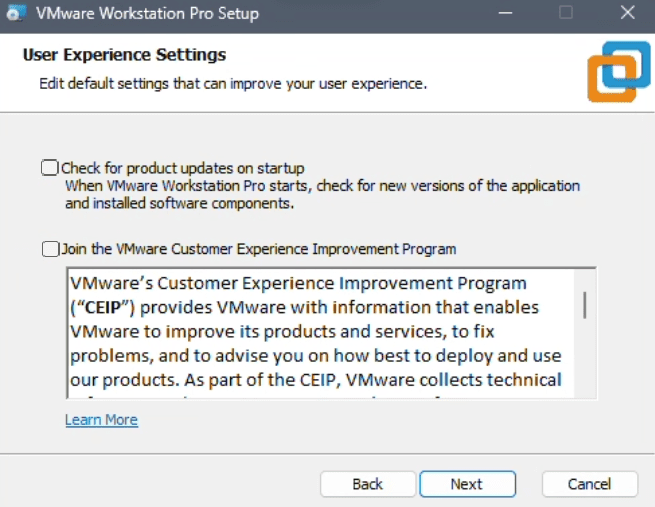Close the VMware Workstation Pro Setup window

[x=627, y=13]
